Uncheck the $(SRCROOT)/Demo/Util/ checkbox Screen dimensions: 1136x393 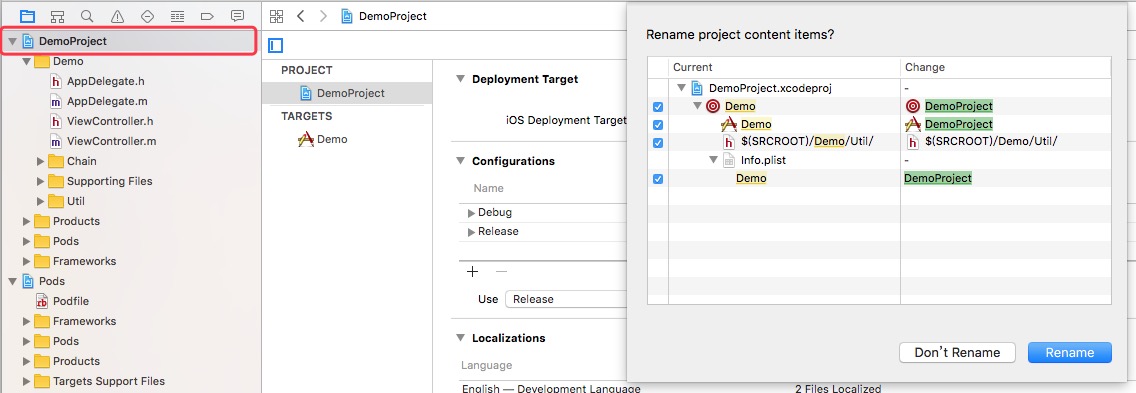pyautogui.click(x=658, y=143)
